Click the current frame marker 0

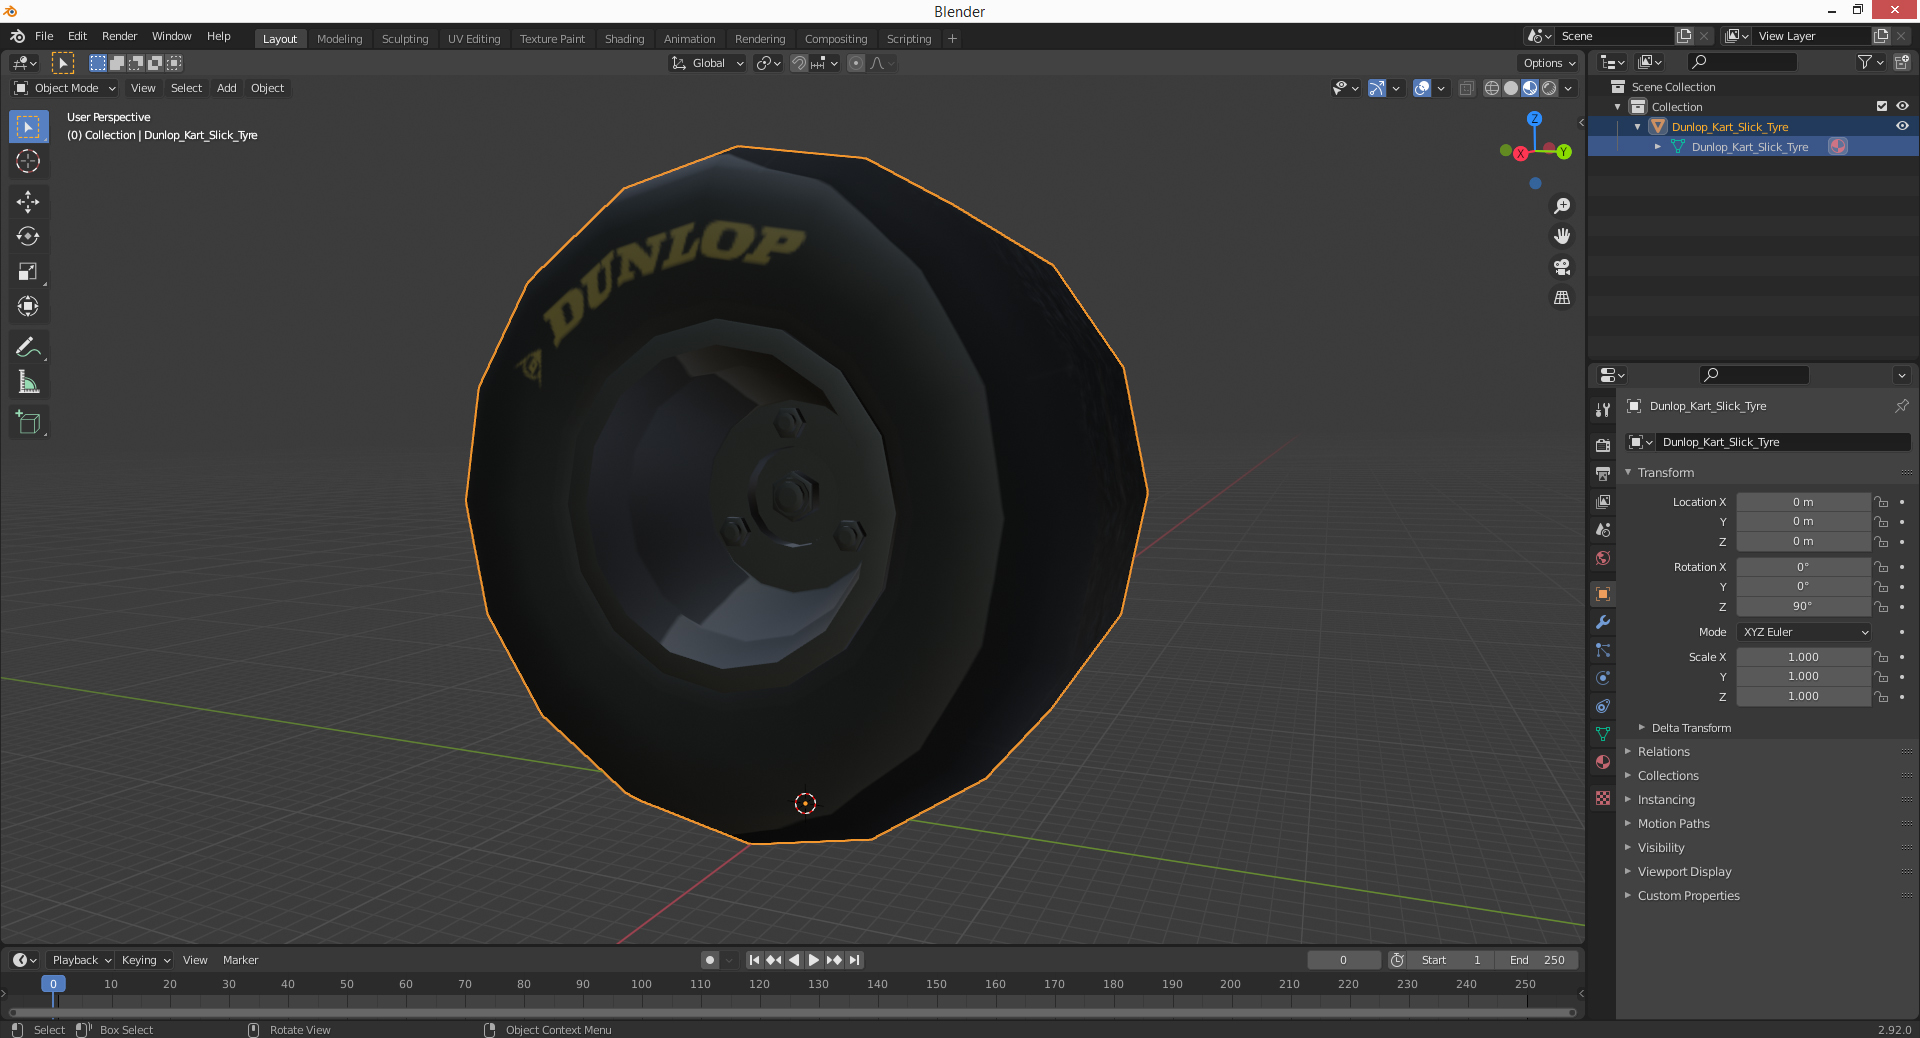pos(53,984)
